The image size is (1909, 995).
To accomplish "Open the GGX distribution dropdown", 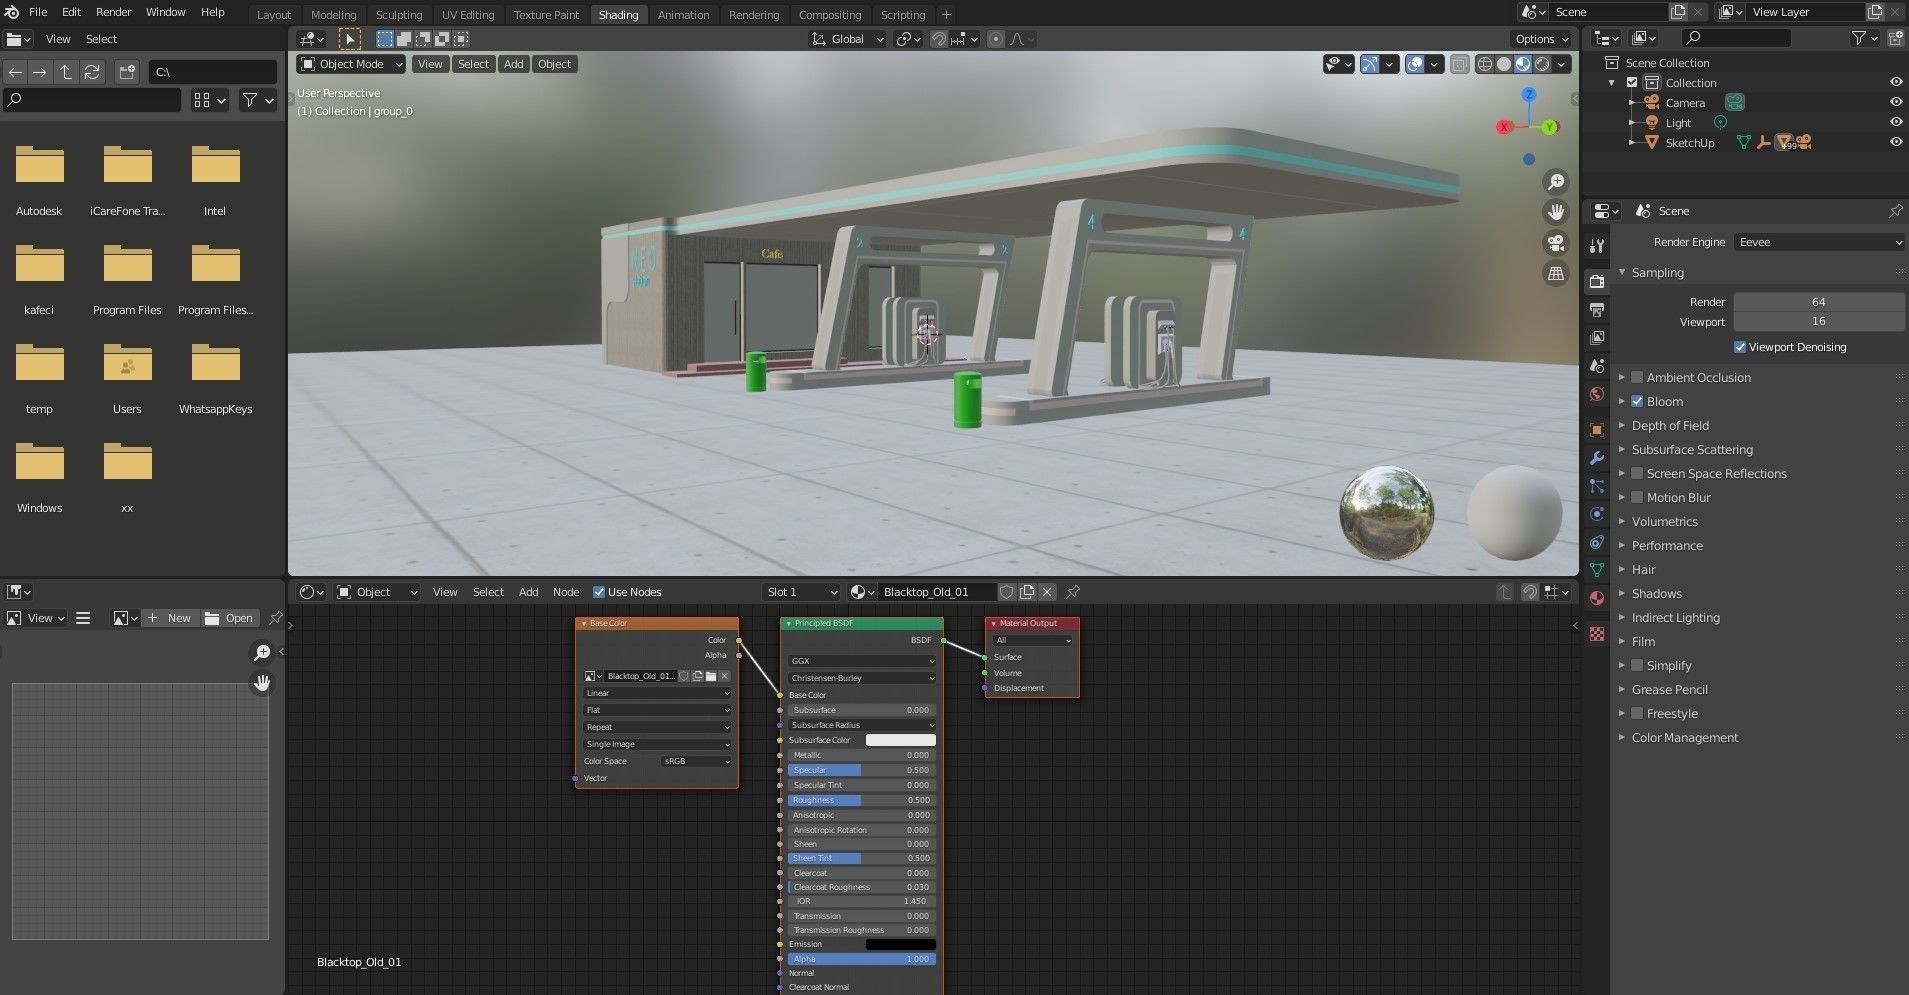I will click(862, 661).
